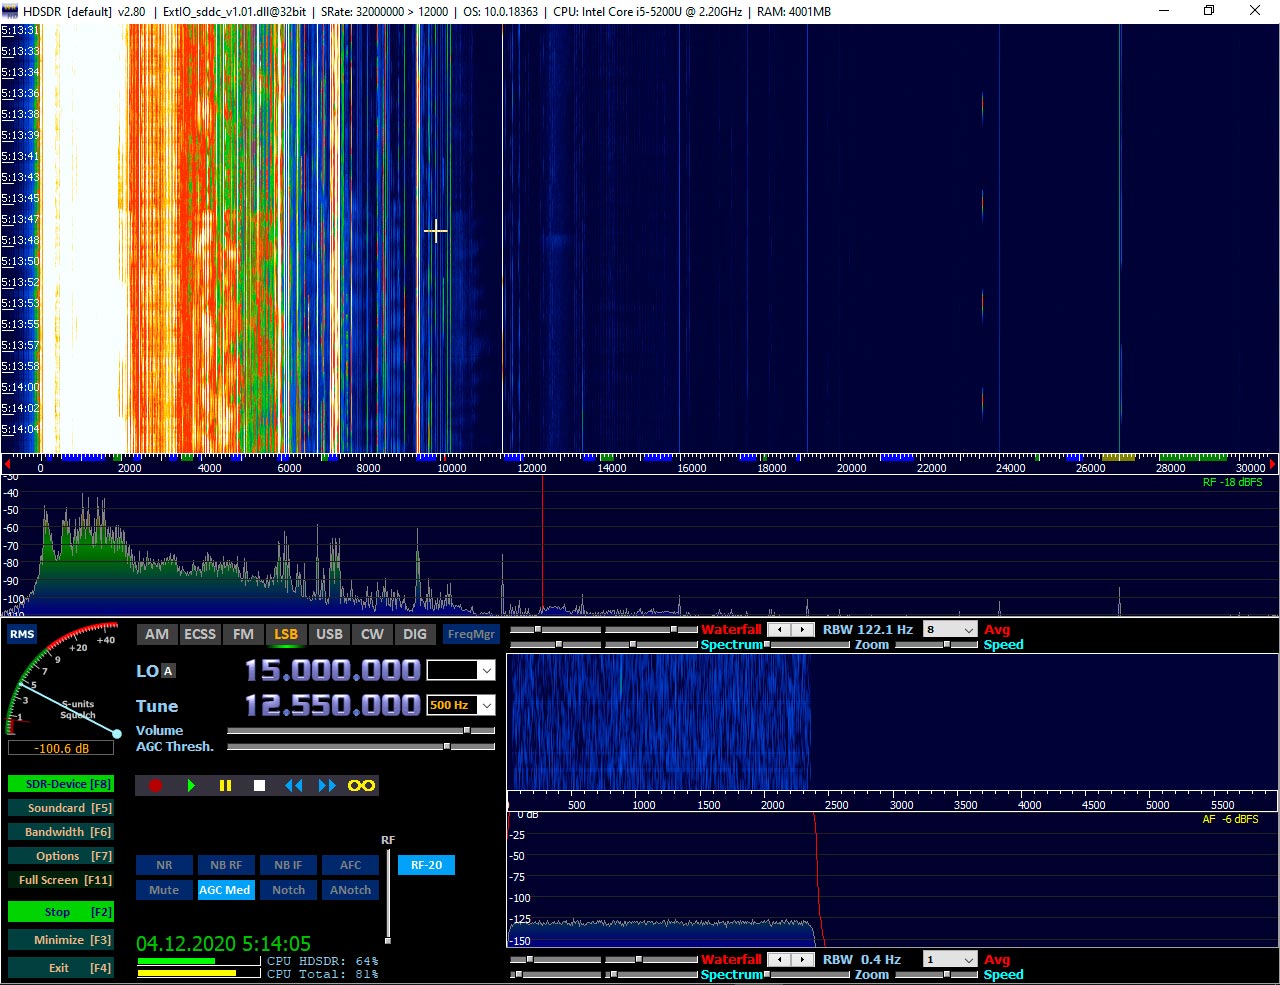Stop playback with the white square icon

[259, 785]
